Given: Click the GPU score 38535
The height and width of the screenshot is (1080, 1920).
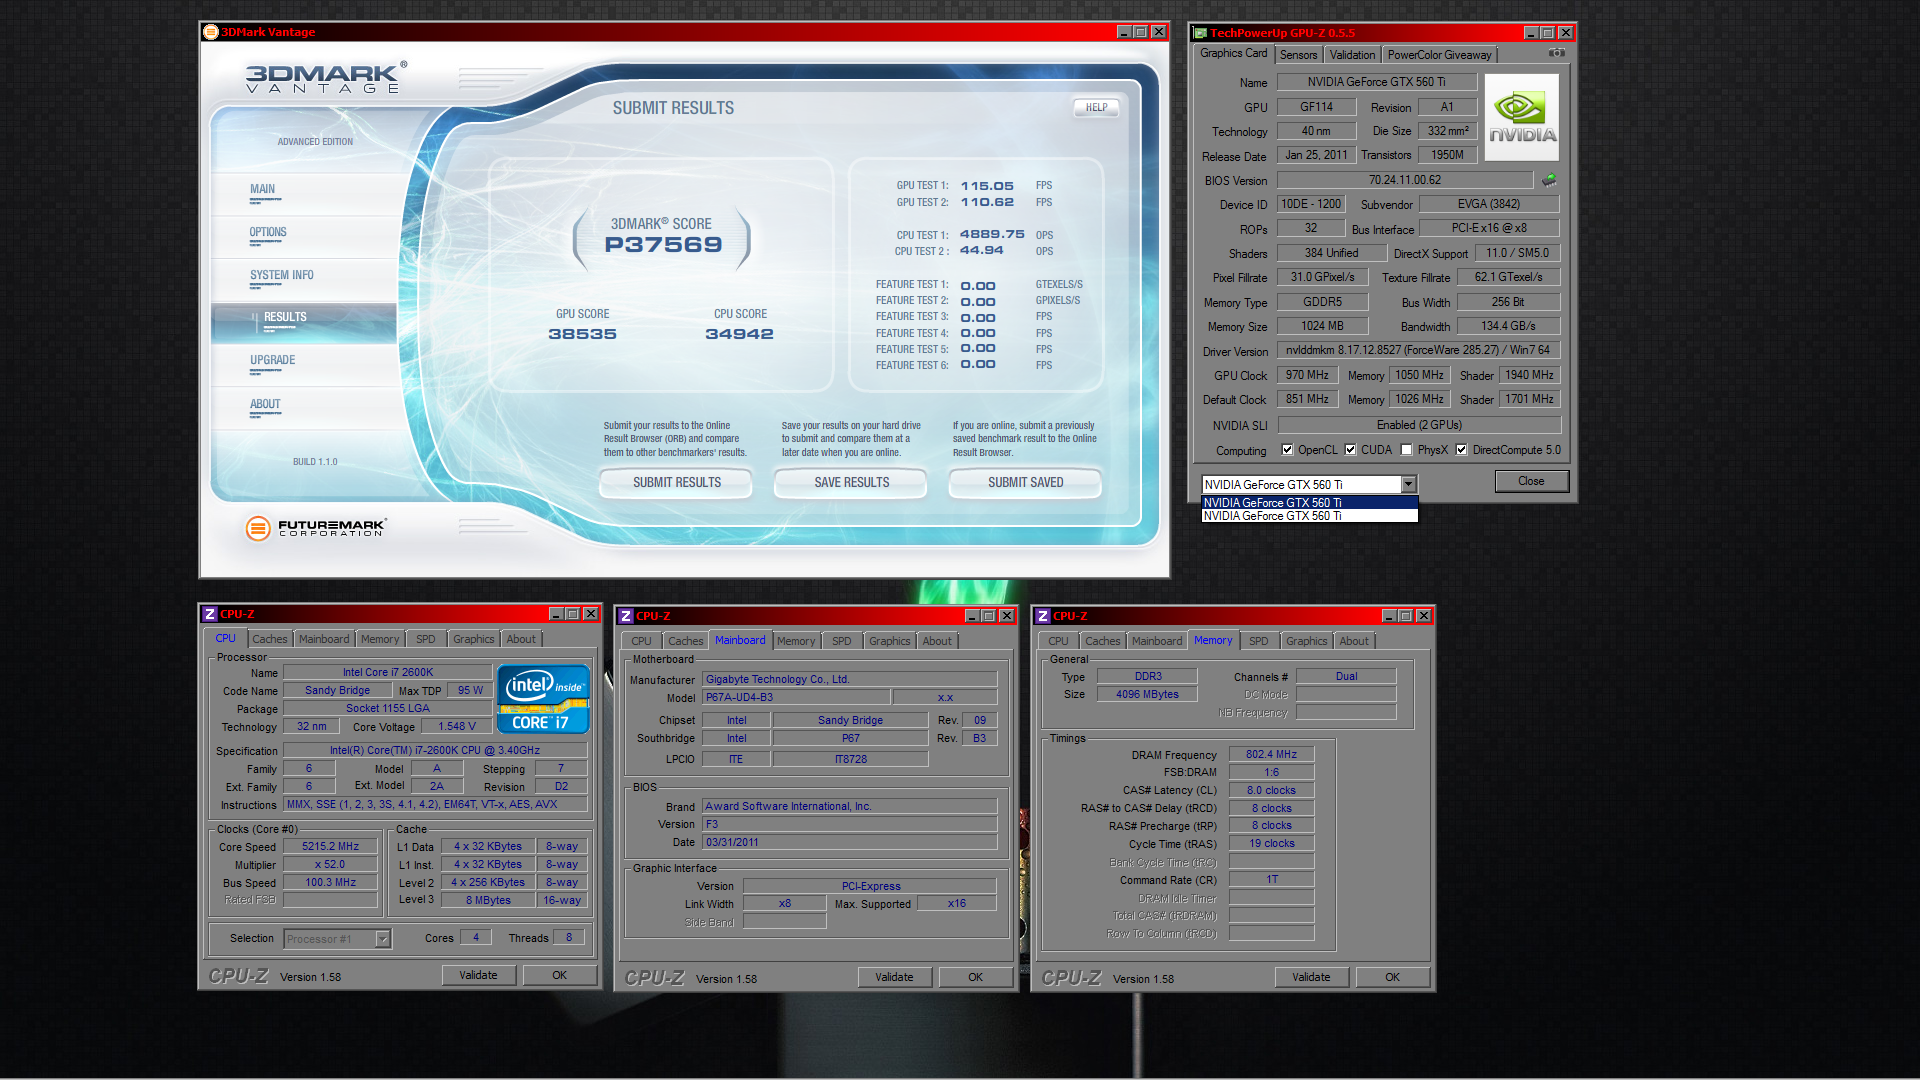Looking at the screenshot, I should coord(582,334).
